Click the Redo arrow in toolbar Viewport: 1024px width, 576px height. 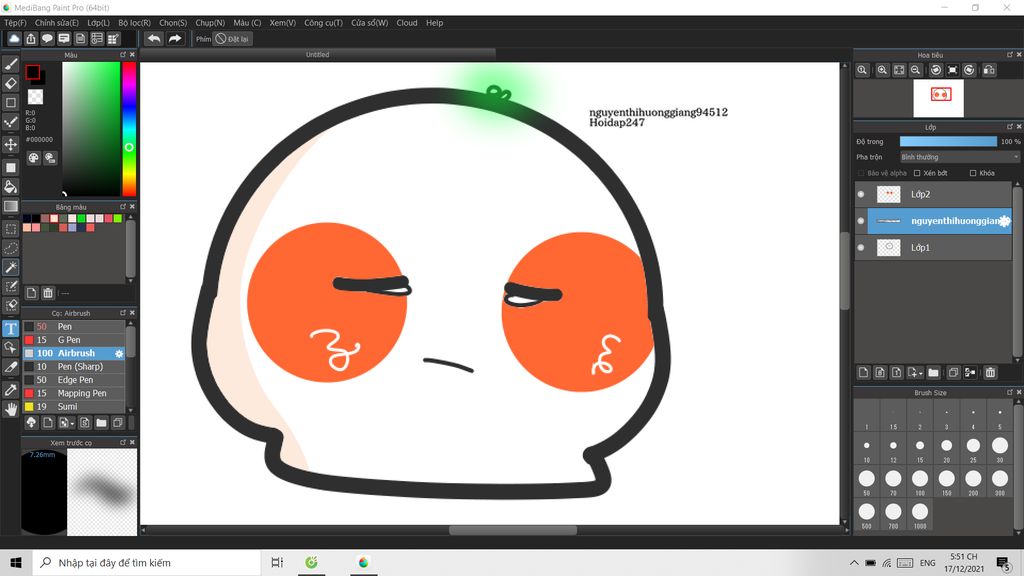pyautogui.click(x=174, y=39)
